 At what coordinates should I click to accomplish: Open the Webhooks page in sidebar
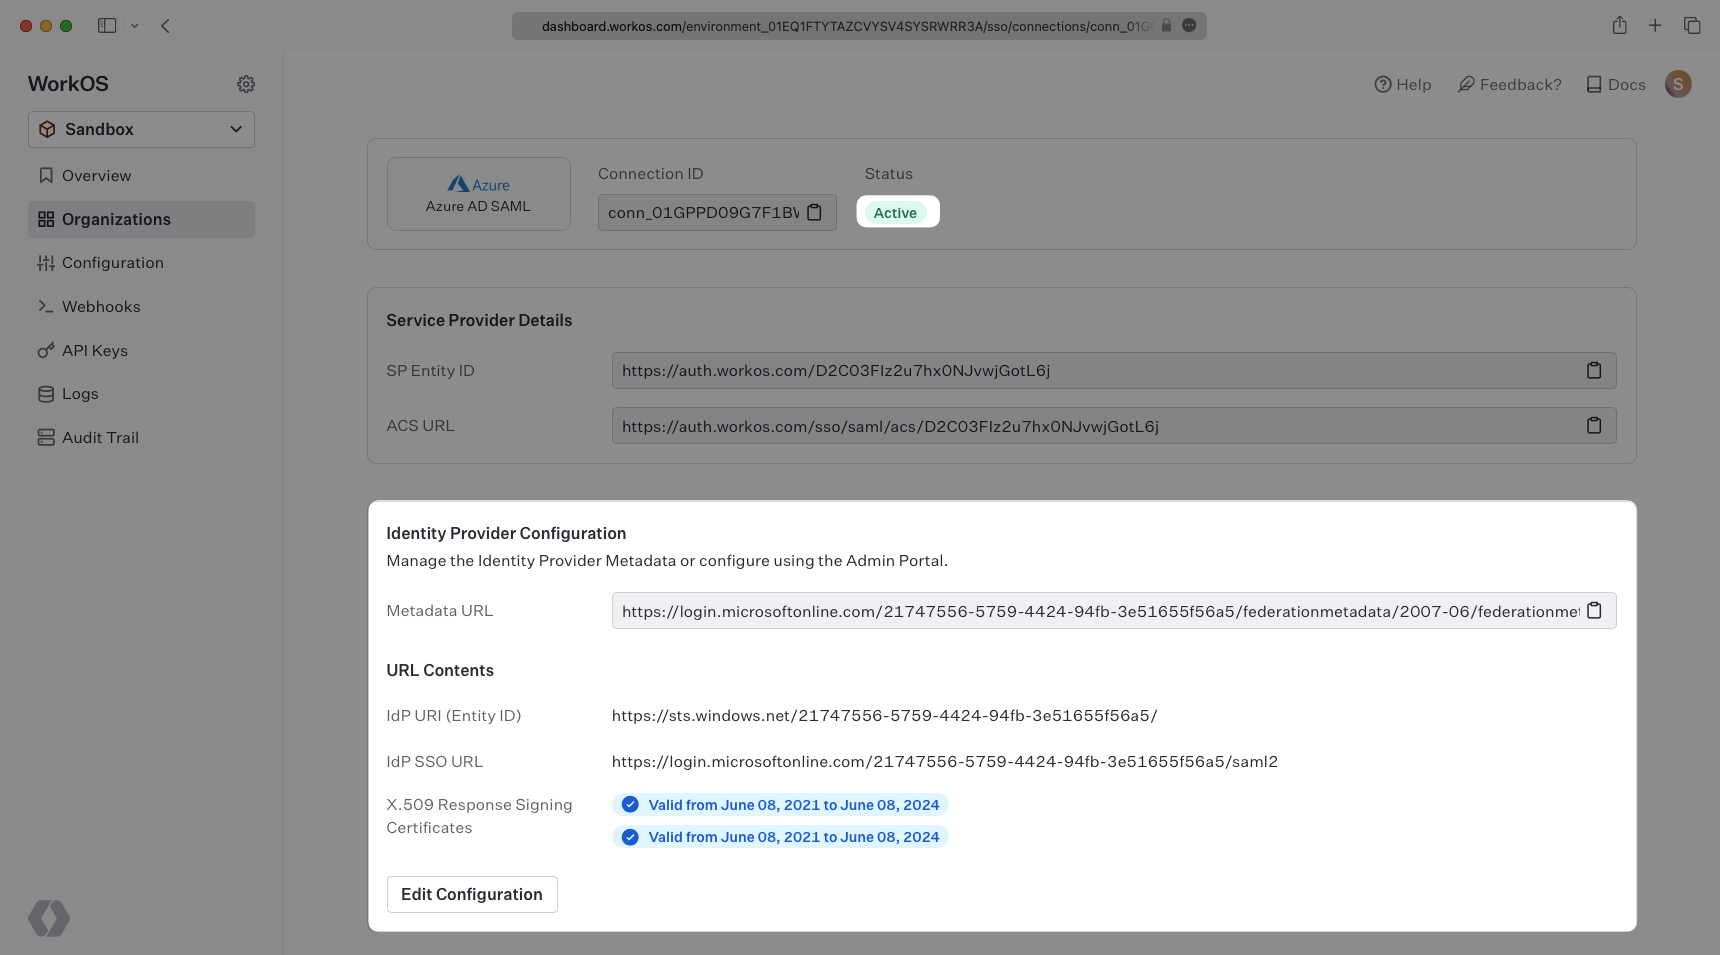100,307
